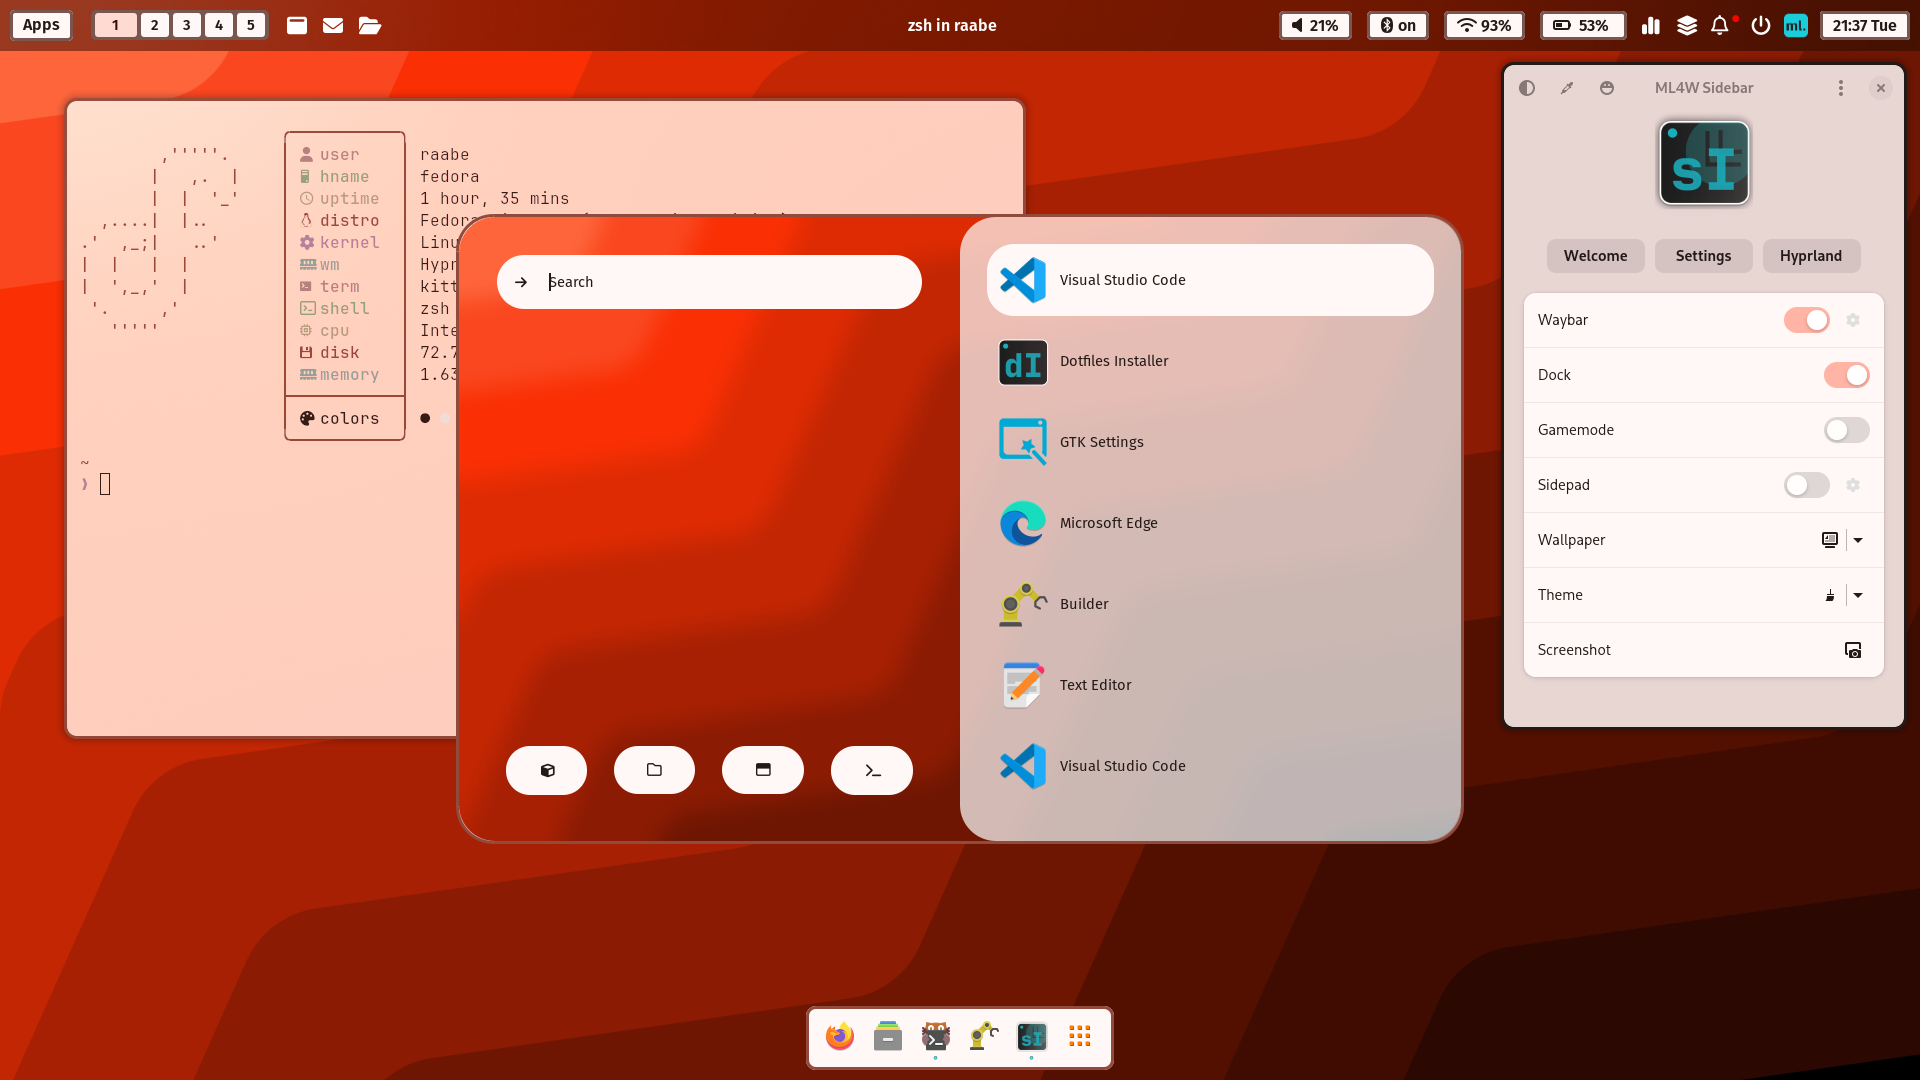The height and width of the screenshot is (1080, 1920).
Task: Click the Firefox icon in the dock
Action: (840, 1036)
